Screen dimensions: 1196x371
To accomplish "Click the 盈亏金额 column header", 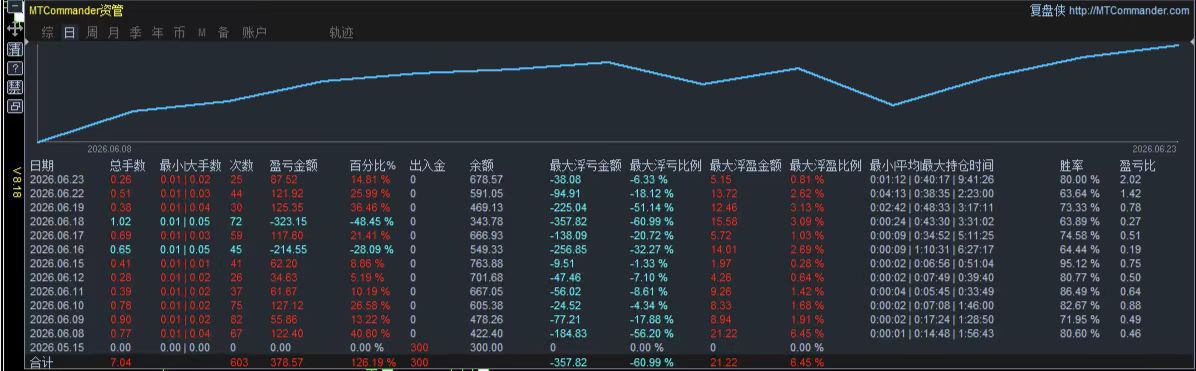I will [x=294, y=166].
